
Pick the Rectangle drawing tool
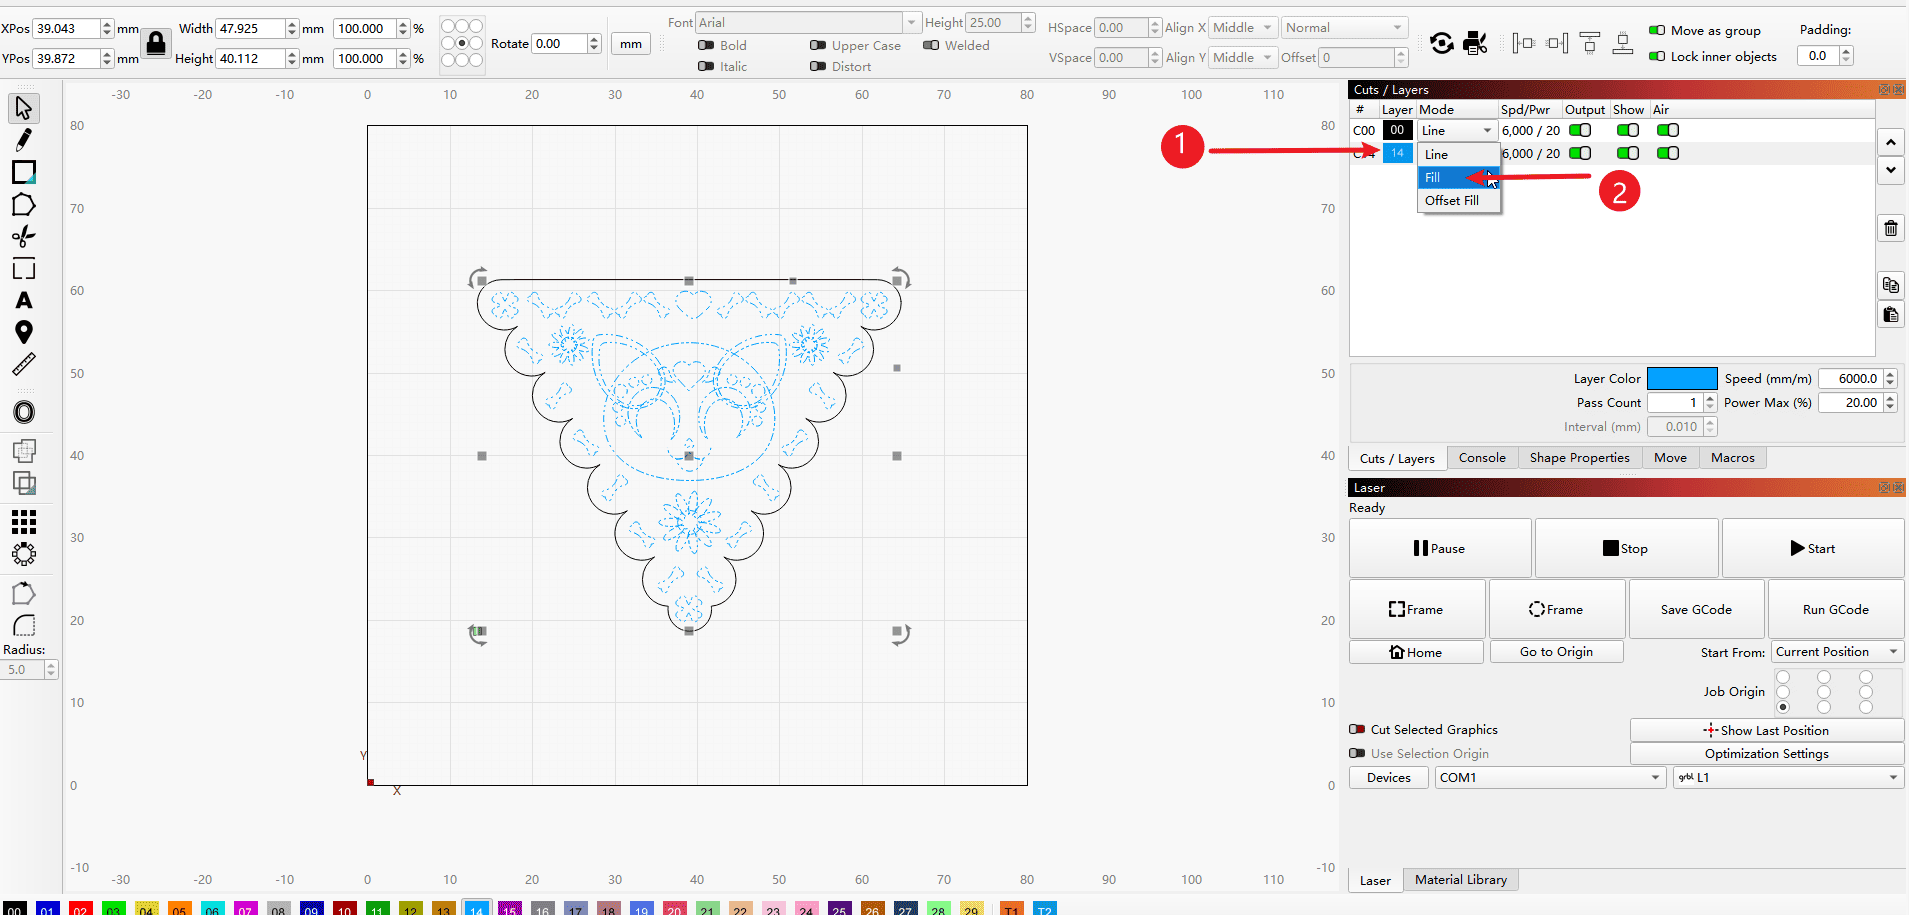click(24, 172)
